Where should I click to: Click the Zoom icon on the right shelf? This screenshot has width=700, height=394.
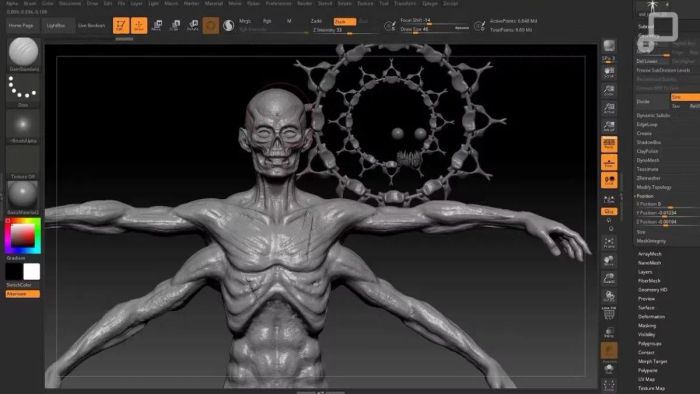tap(609, 91)
